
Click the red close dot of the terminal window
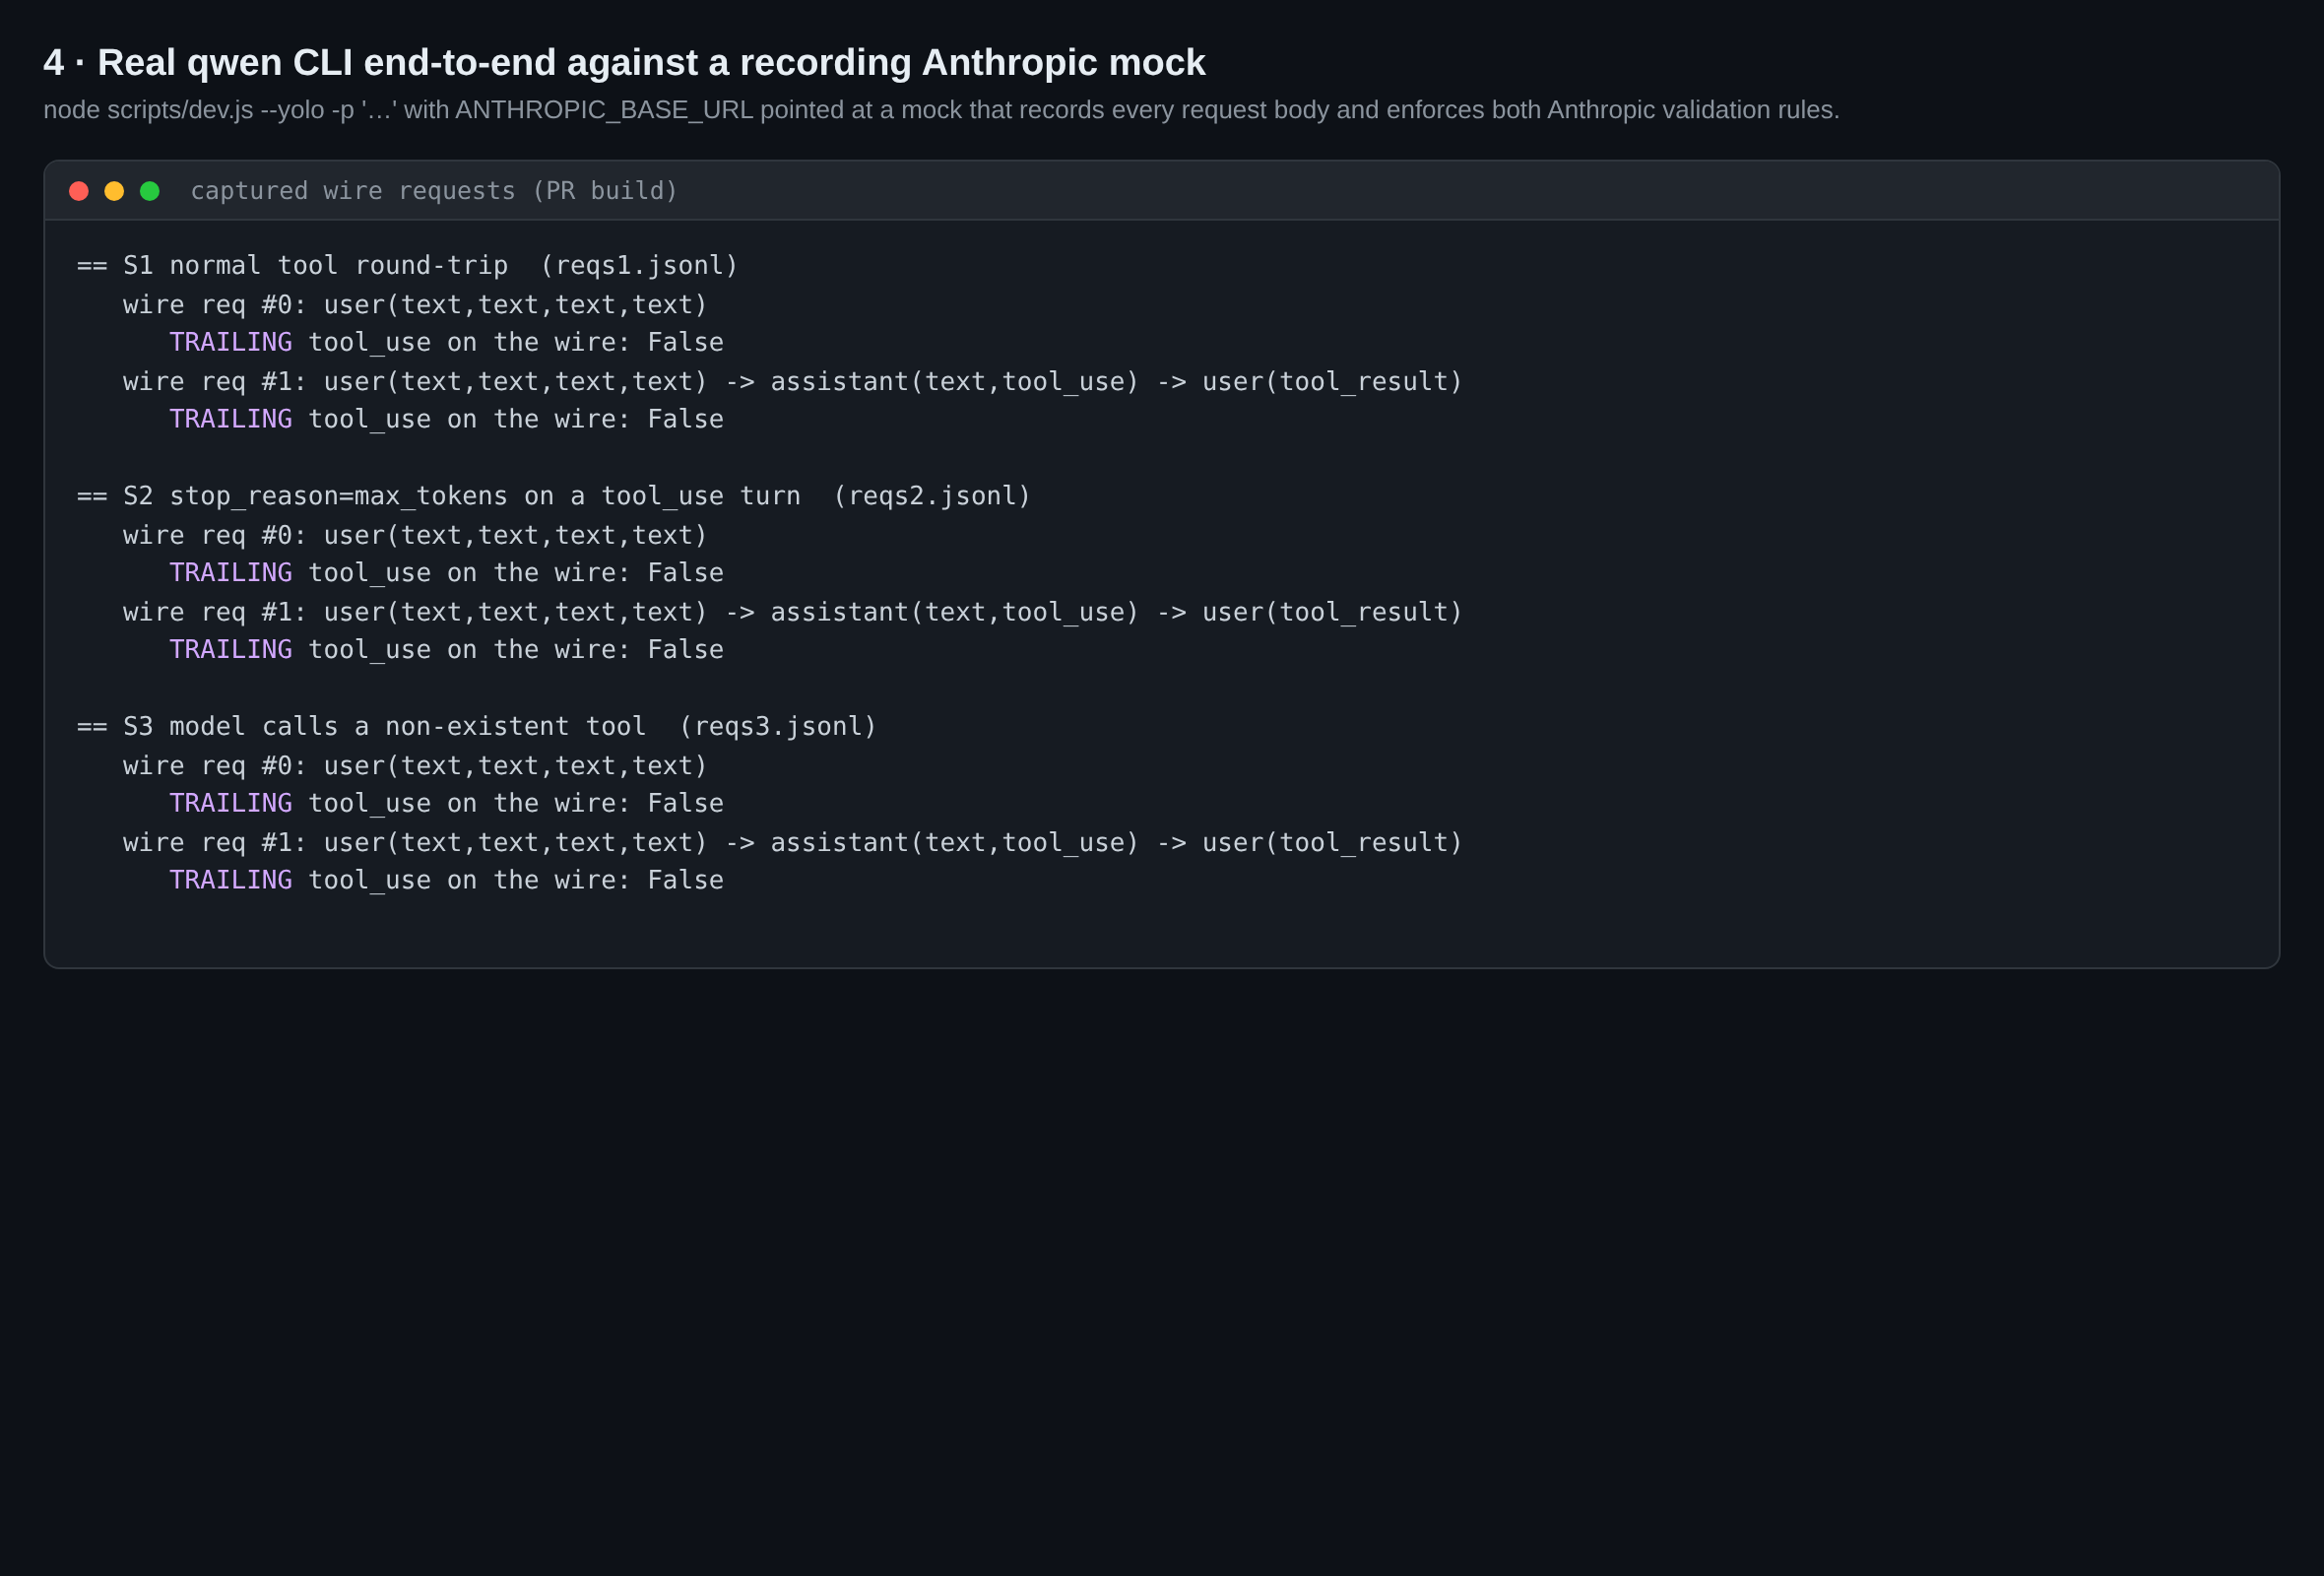(79, 191)
